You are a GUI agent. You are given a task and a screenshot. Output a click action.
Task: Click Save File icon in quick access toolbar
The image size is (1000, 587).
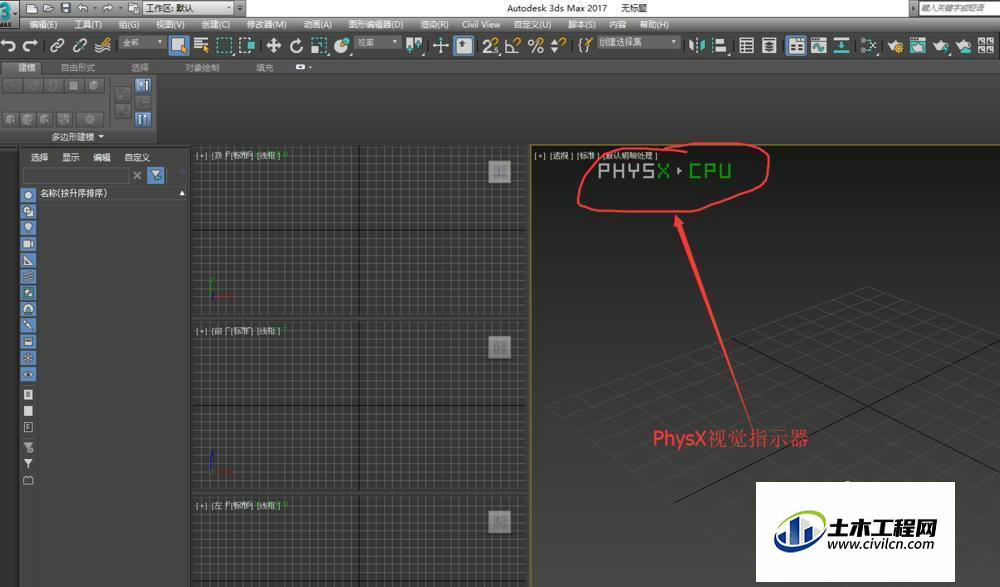pyautogui.click(x=66, y=8)
